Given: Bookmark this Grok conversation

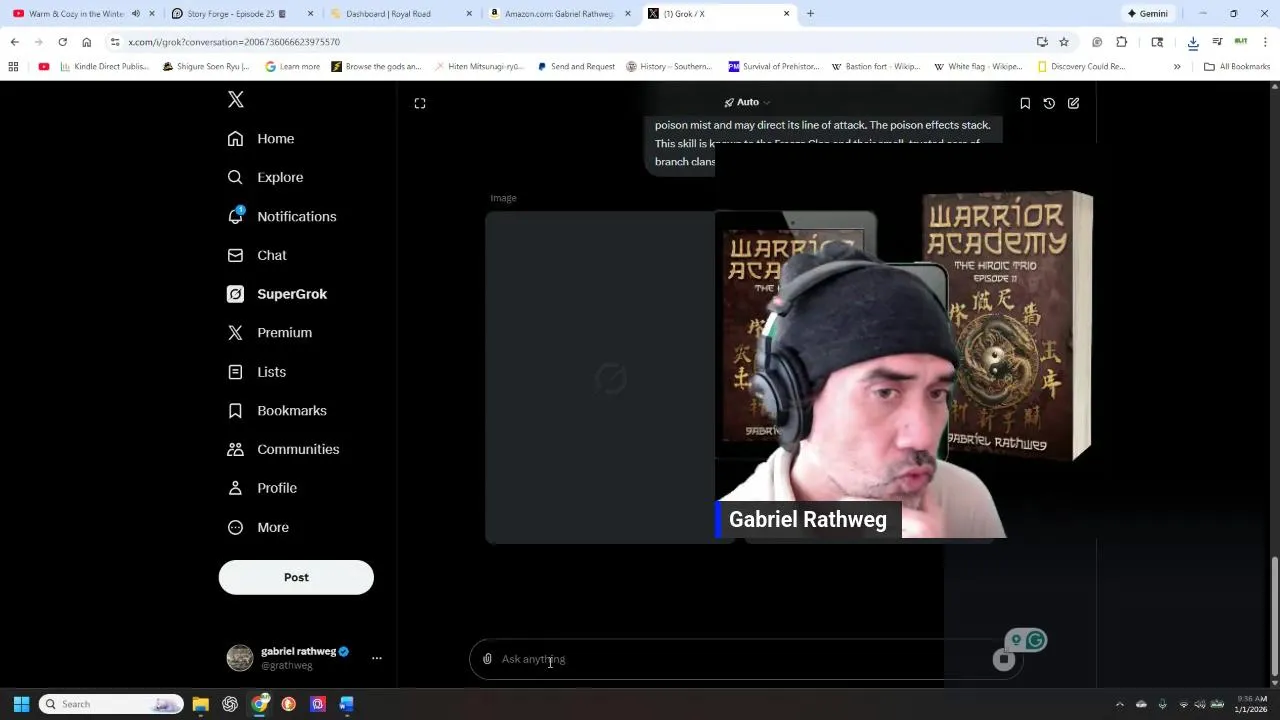Looking at the screenshot, I should [1025, 103].
